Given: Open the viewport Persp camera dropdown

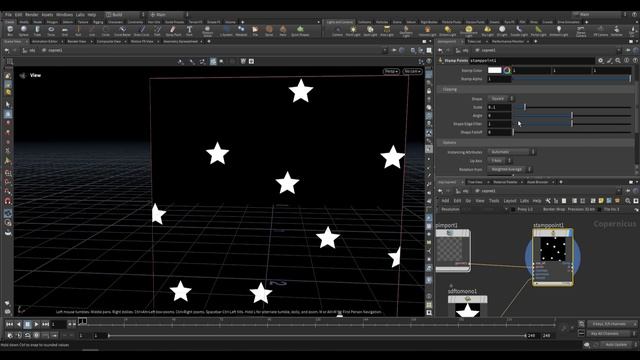Looking at the screenshot, I should [391, 71].
